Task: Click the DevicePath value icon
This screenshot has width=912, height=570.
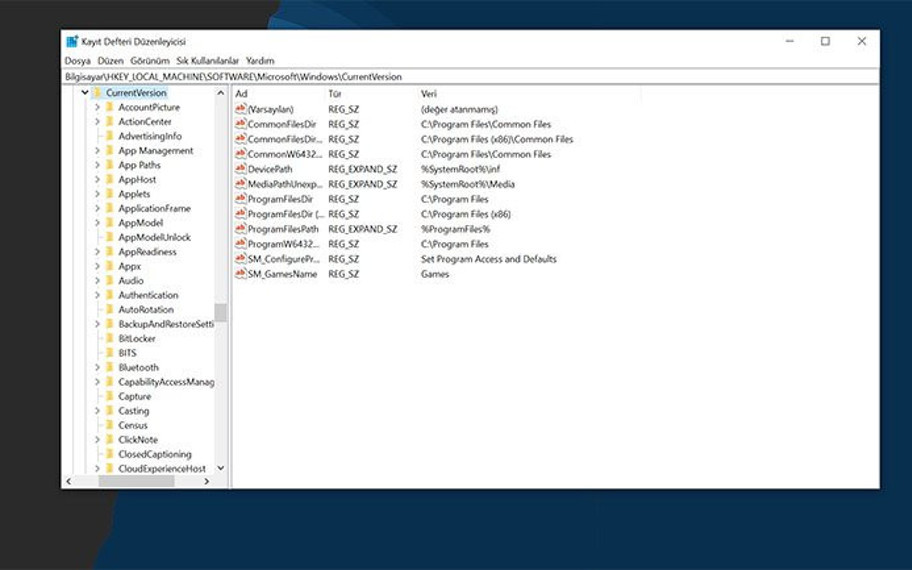Action: pos(240,169)
